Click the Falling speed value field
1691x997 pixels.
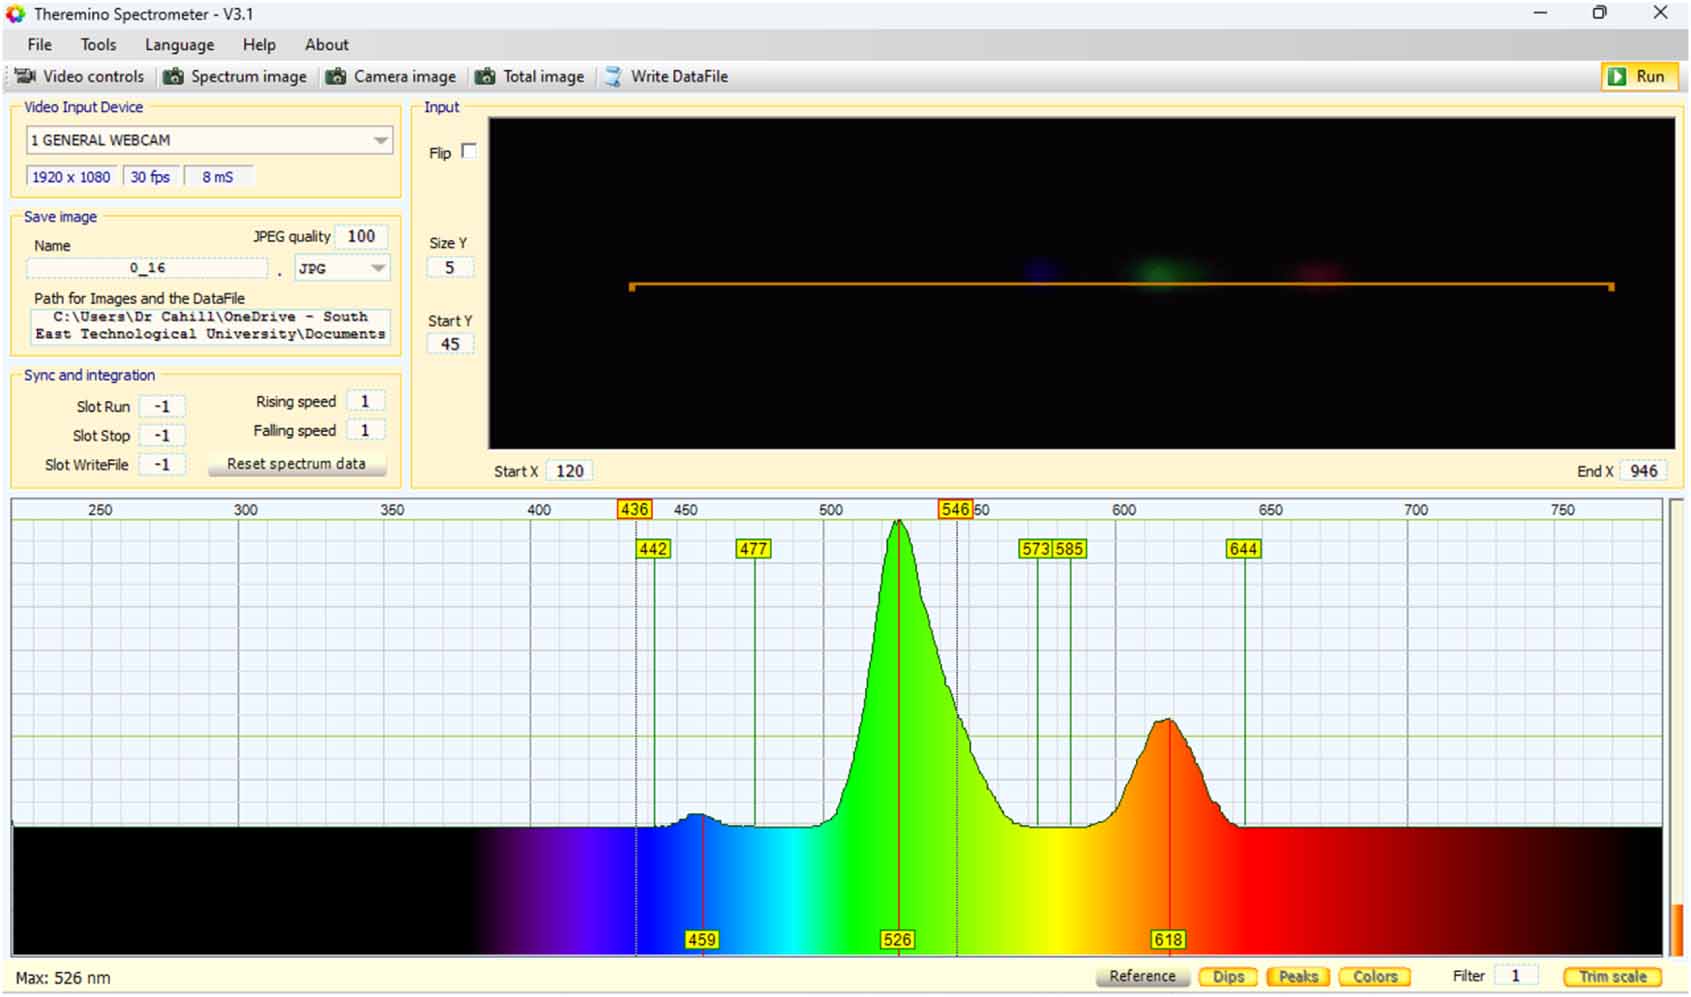point(365,430)
